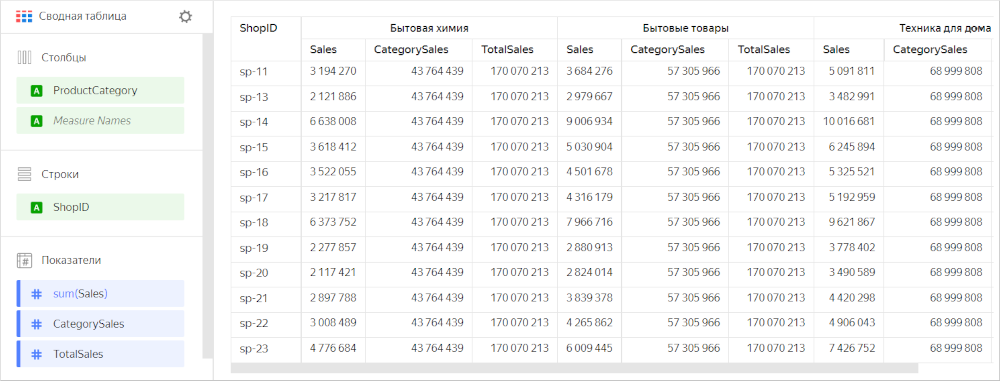Click the sp-20 row label
Viewport: 1000px width, 381px height.
pos(253,273)
